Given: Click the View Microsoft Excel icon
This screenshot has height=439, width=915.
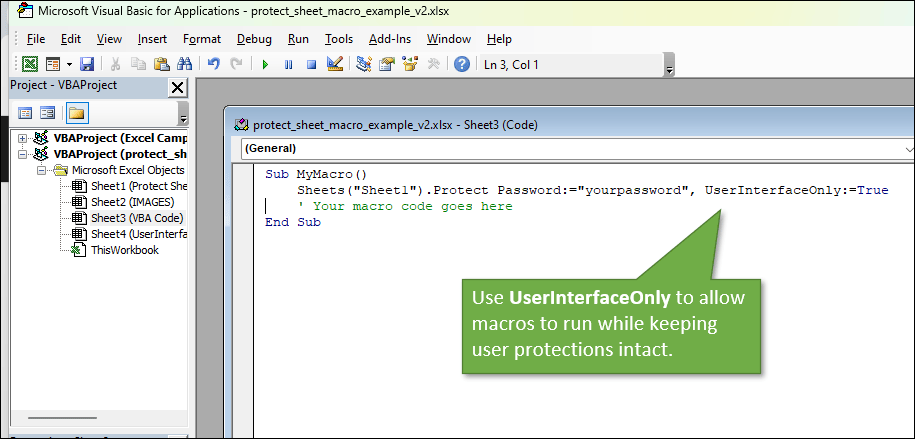Looking at the screenshot, I should 30,64.
